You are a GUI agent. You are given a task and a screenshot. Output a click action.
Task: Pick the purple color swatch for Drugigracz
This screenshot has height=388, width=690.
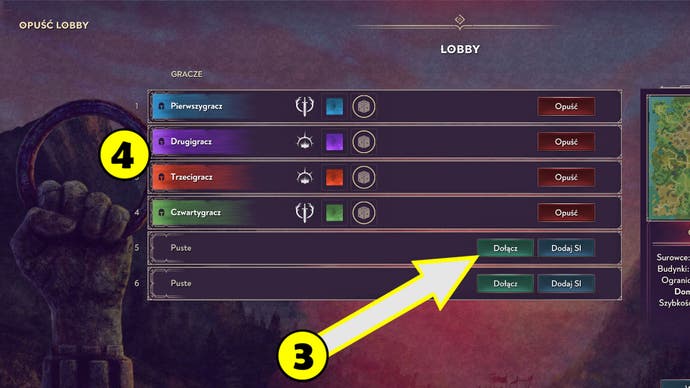click(334, 142)
